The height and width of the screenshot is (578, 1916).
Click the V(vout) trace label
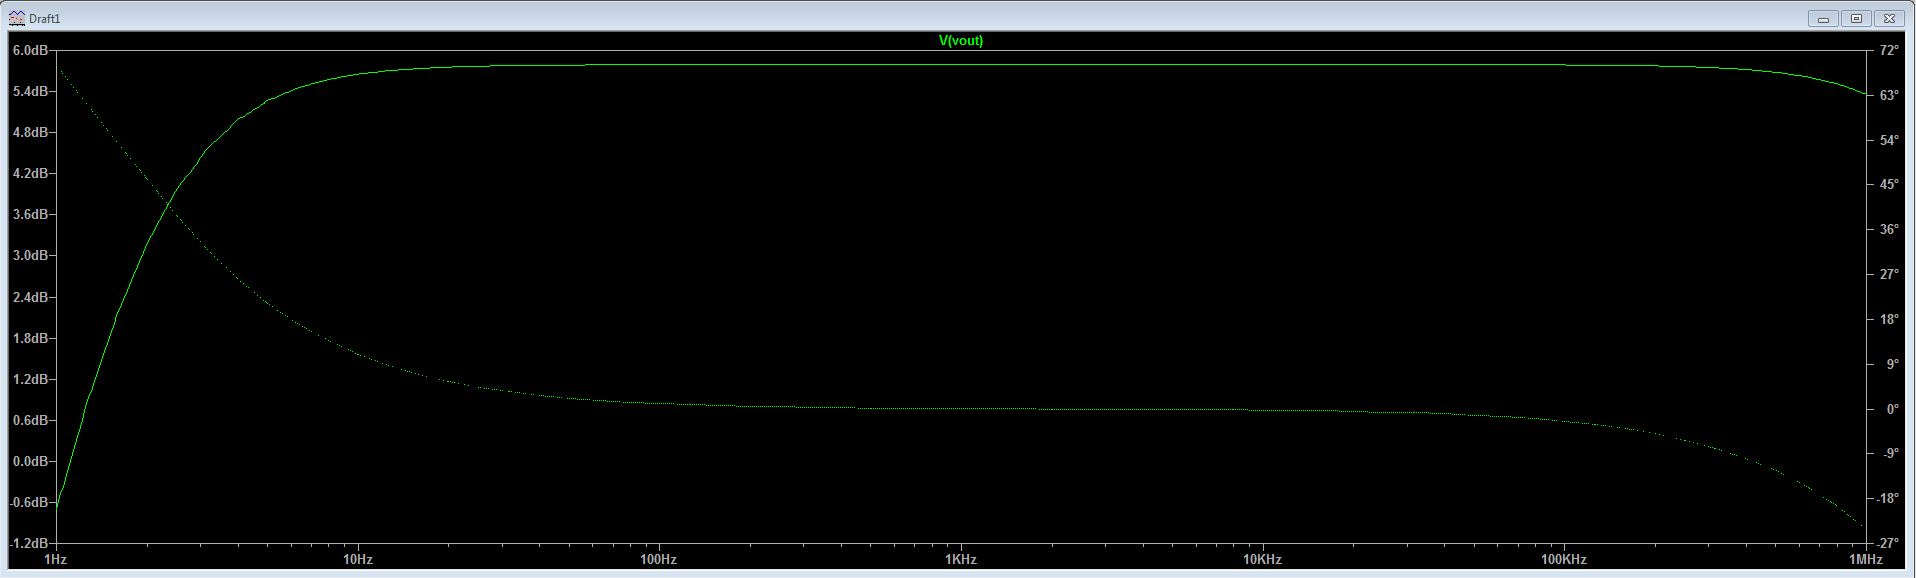(x=960, y=41)
